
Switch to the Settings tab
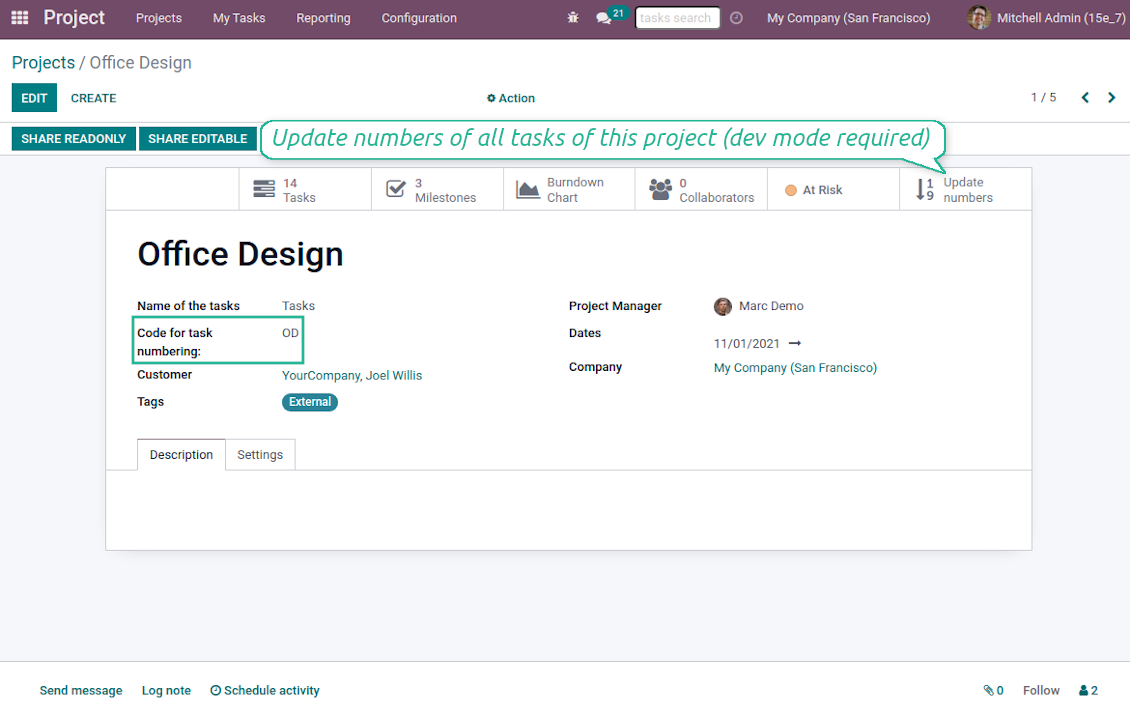(x=260, y=455)
